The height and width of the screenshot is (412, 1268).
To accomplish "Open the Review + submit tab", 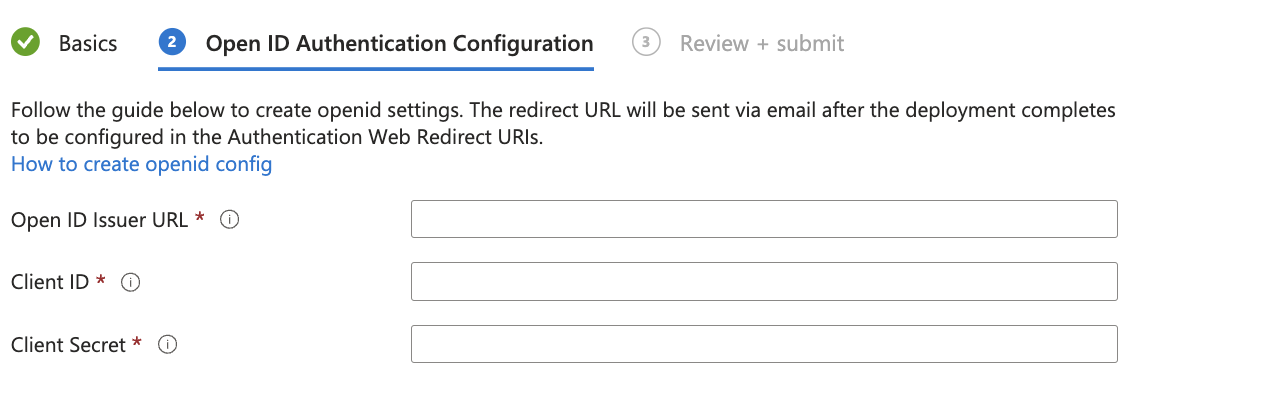I will 762,44.
